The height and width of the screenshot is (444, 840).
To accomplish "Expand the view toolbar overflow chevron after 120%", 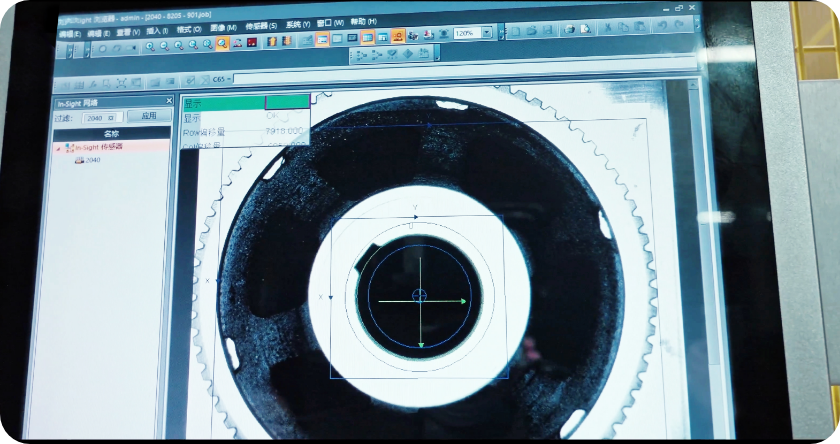I will point(501,32).
